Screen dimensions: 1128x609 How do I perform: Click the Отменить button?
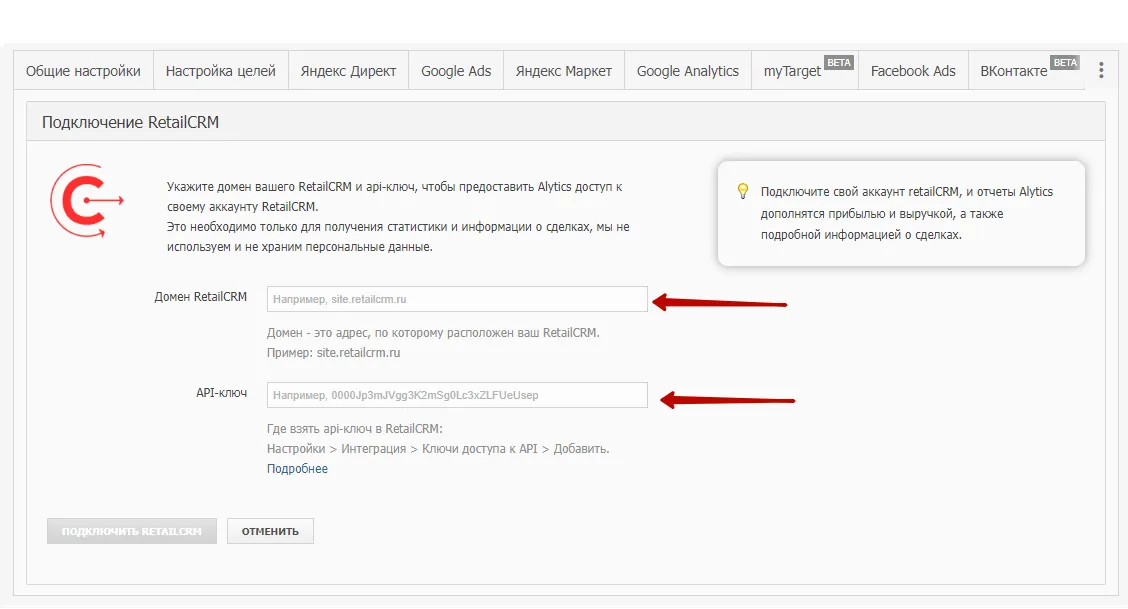click(x=270, y=531)
